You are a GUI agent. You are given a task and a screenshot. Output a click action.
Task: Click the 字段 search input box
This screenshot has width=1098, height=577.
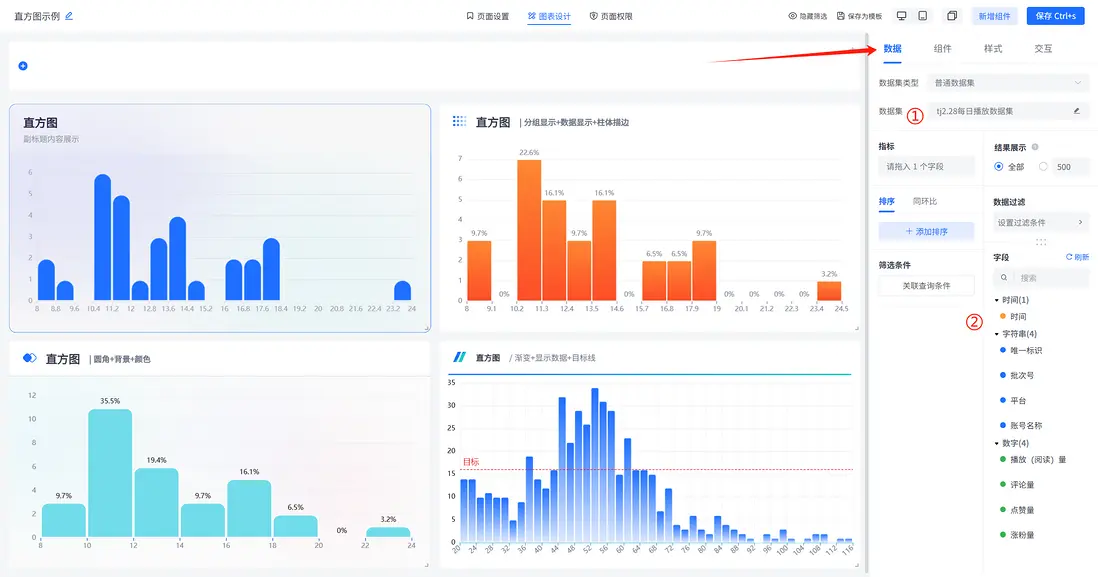coord(1041,278)
